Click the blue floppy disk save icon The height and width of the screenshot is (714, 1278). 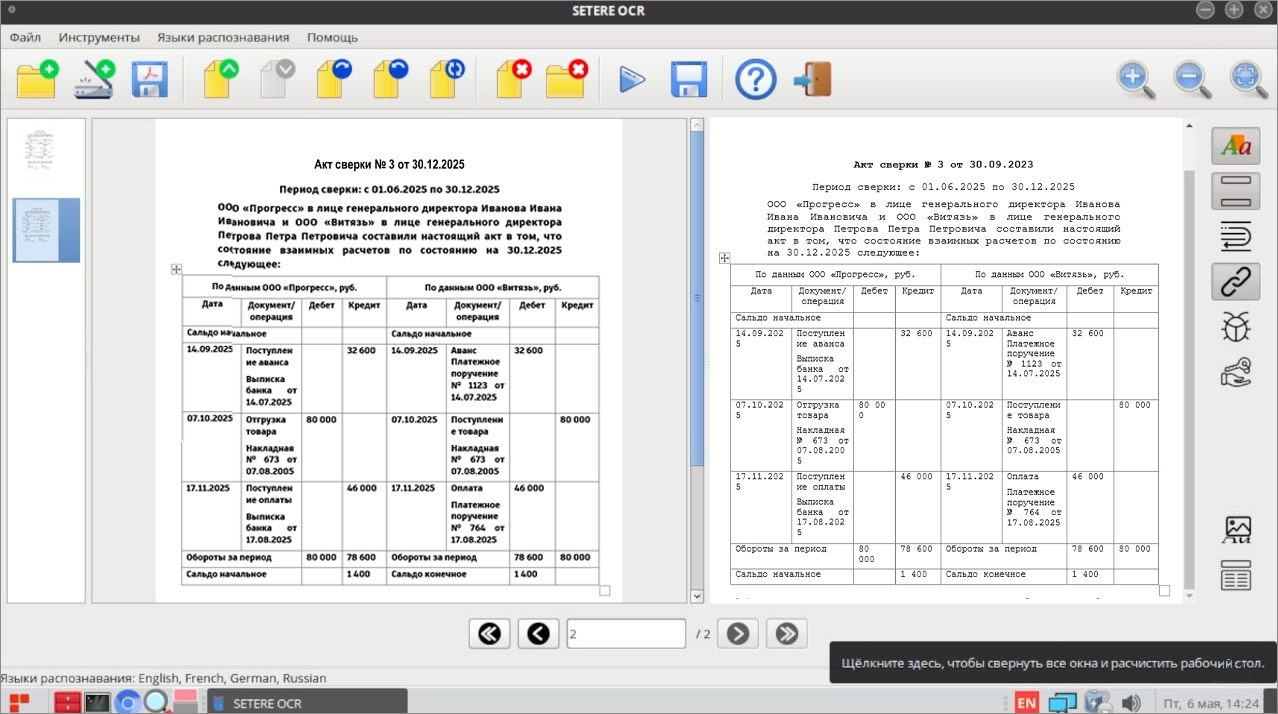pos(688,79)
